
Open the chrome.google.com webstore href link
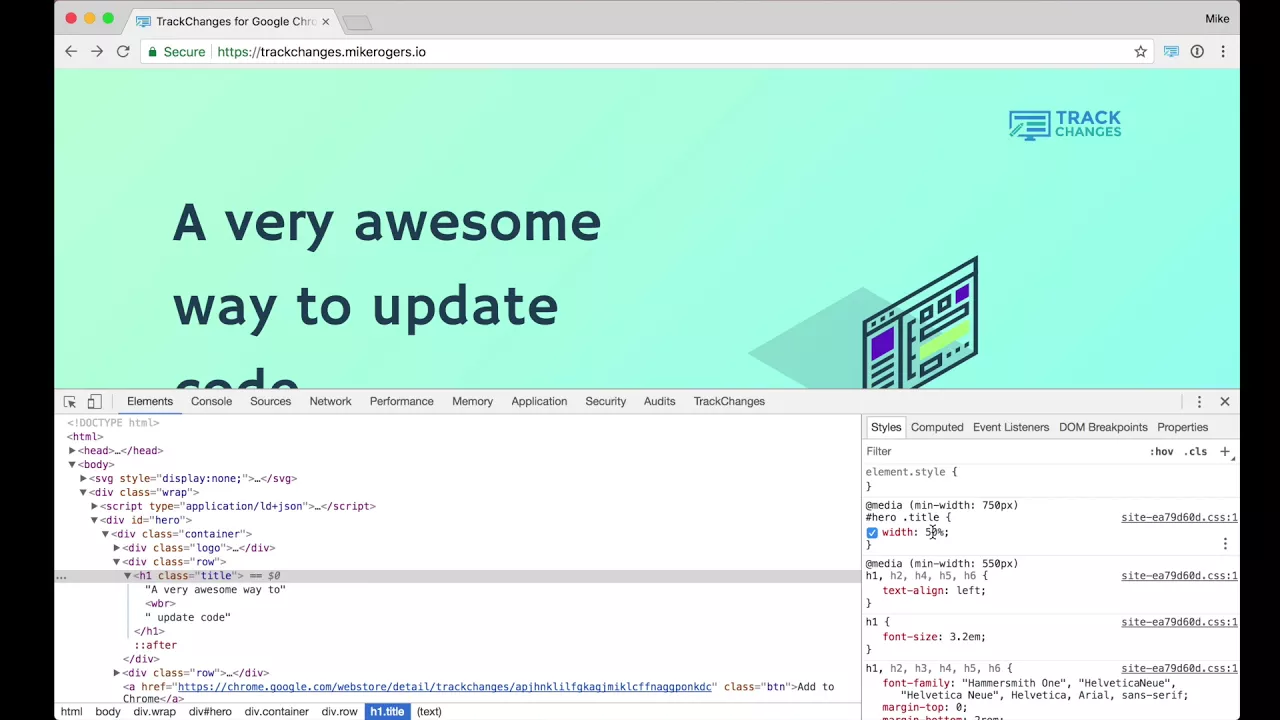point(445,687)
